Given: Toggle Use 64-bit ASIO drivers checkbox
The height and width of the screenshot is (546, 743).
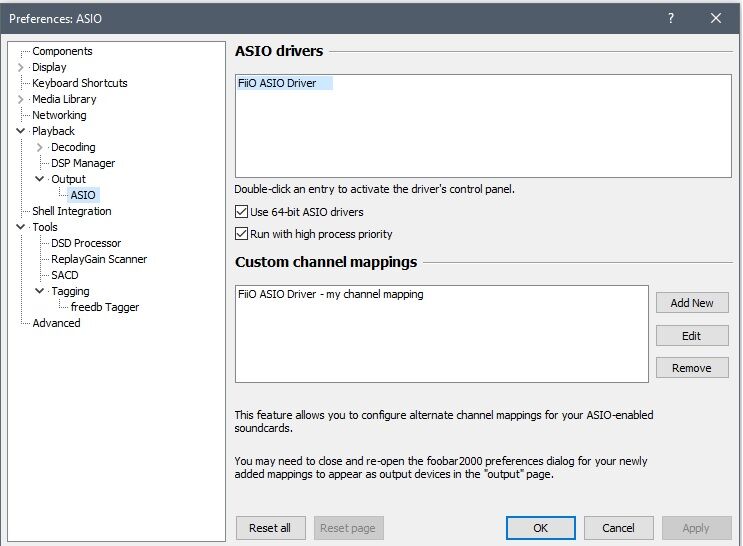Looking at the screenshot, I should 242,211.
